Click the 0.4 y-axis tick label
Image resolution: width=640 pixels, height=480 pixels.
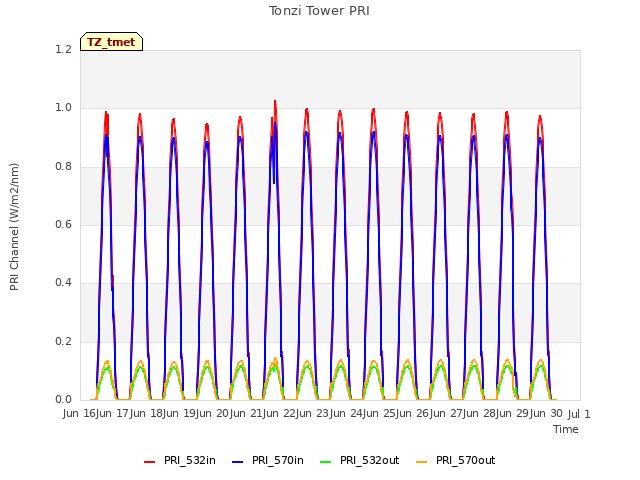tap(63, 282)
